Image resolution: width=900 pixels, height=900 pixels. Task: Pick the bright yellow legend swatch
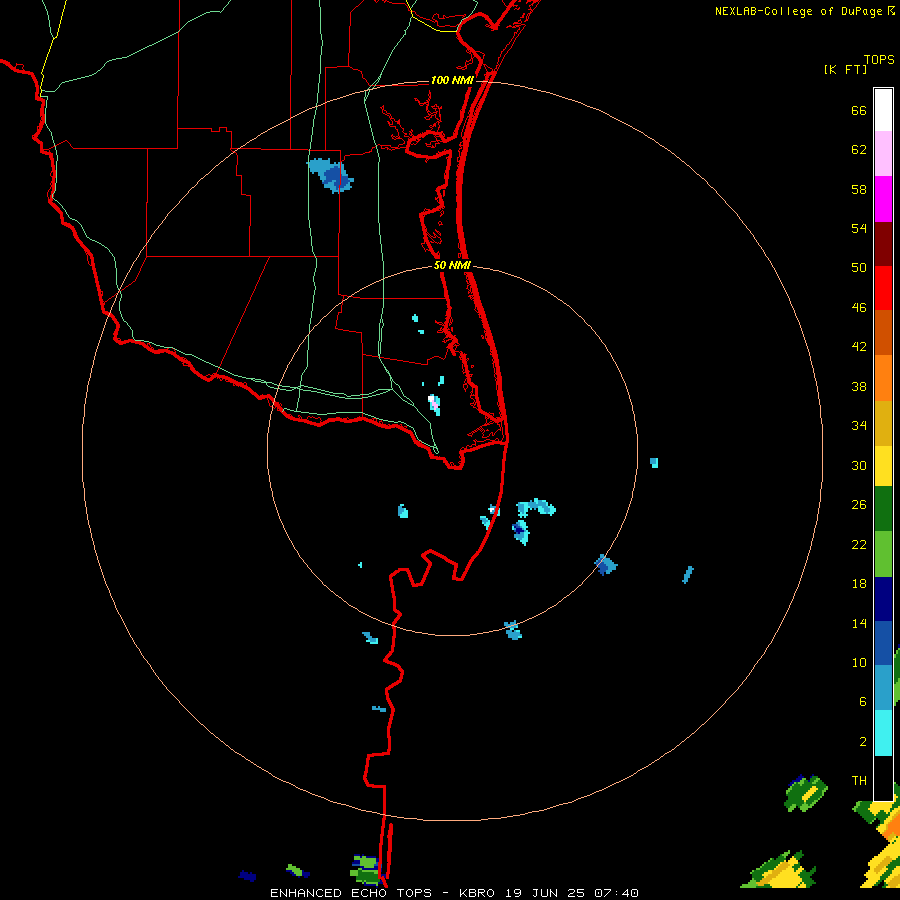[x=883, y=466]
